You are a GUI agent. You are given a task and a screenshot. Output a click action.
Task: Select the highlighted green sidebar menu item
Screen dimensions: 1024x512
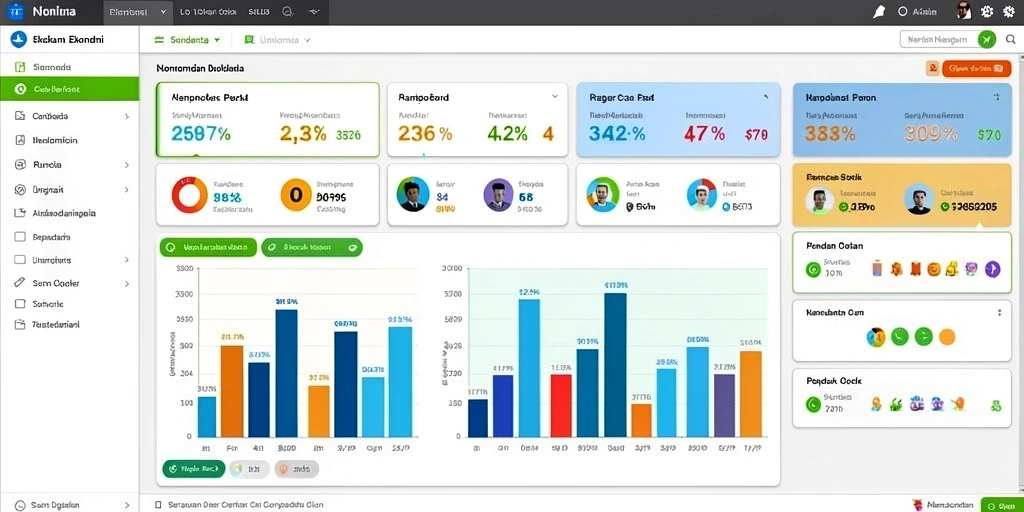click(x=69, y=89)
